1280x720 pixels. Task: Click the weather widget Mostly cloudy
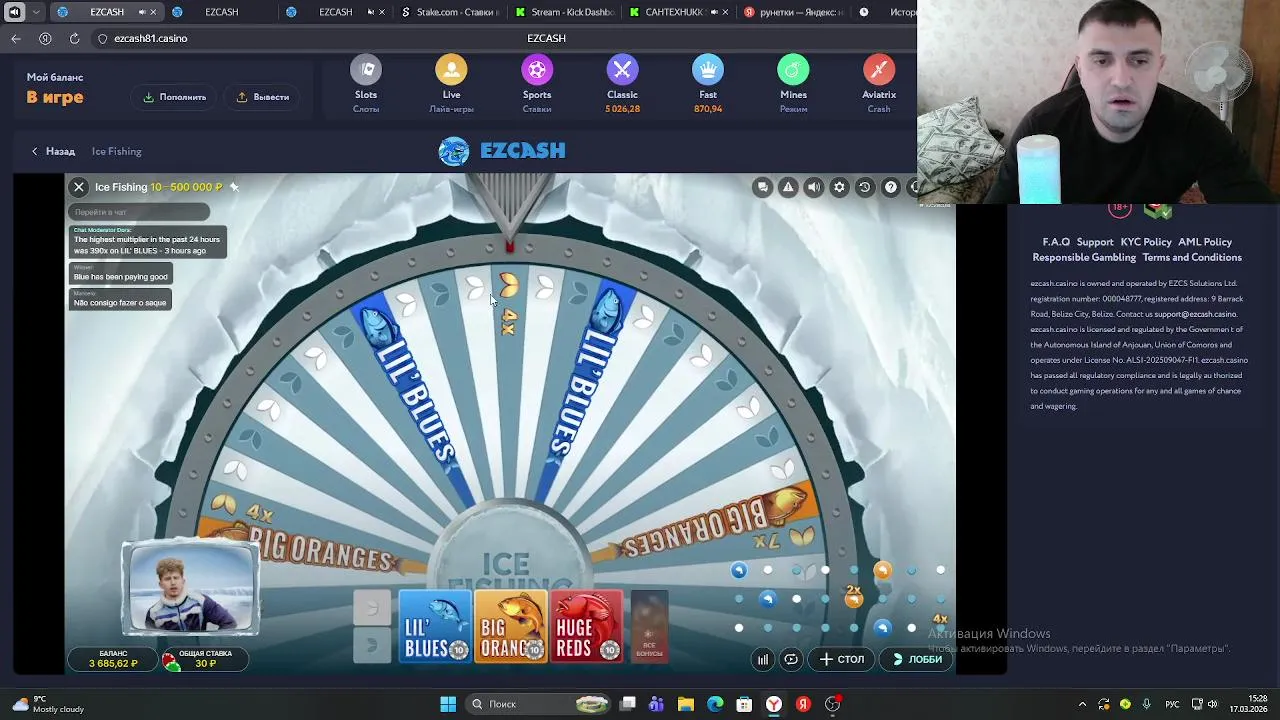[x=50, y=704]
